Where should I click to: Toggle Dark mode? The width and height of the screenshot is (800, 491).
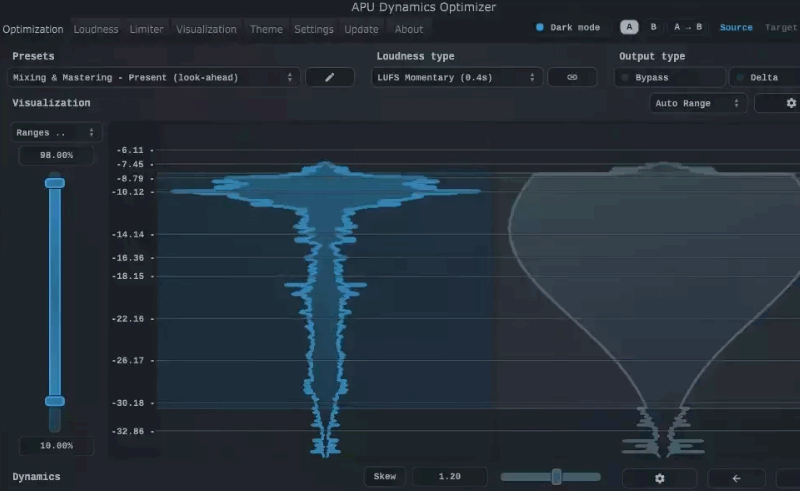[x=567, y=27]
